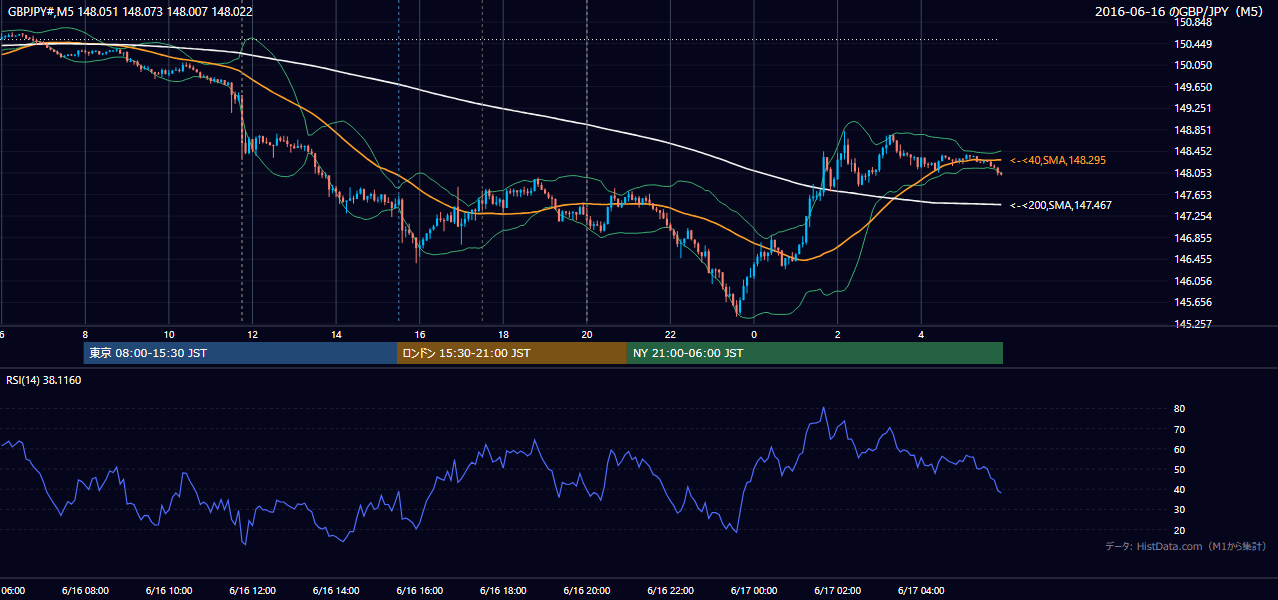Click RSI scale value 80
1278x600 pixels.
(1179, 409)
